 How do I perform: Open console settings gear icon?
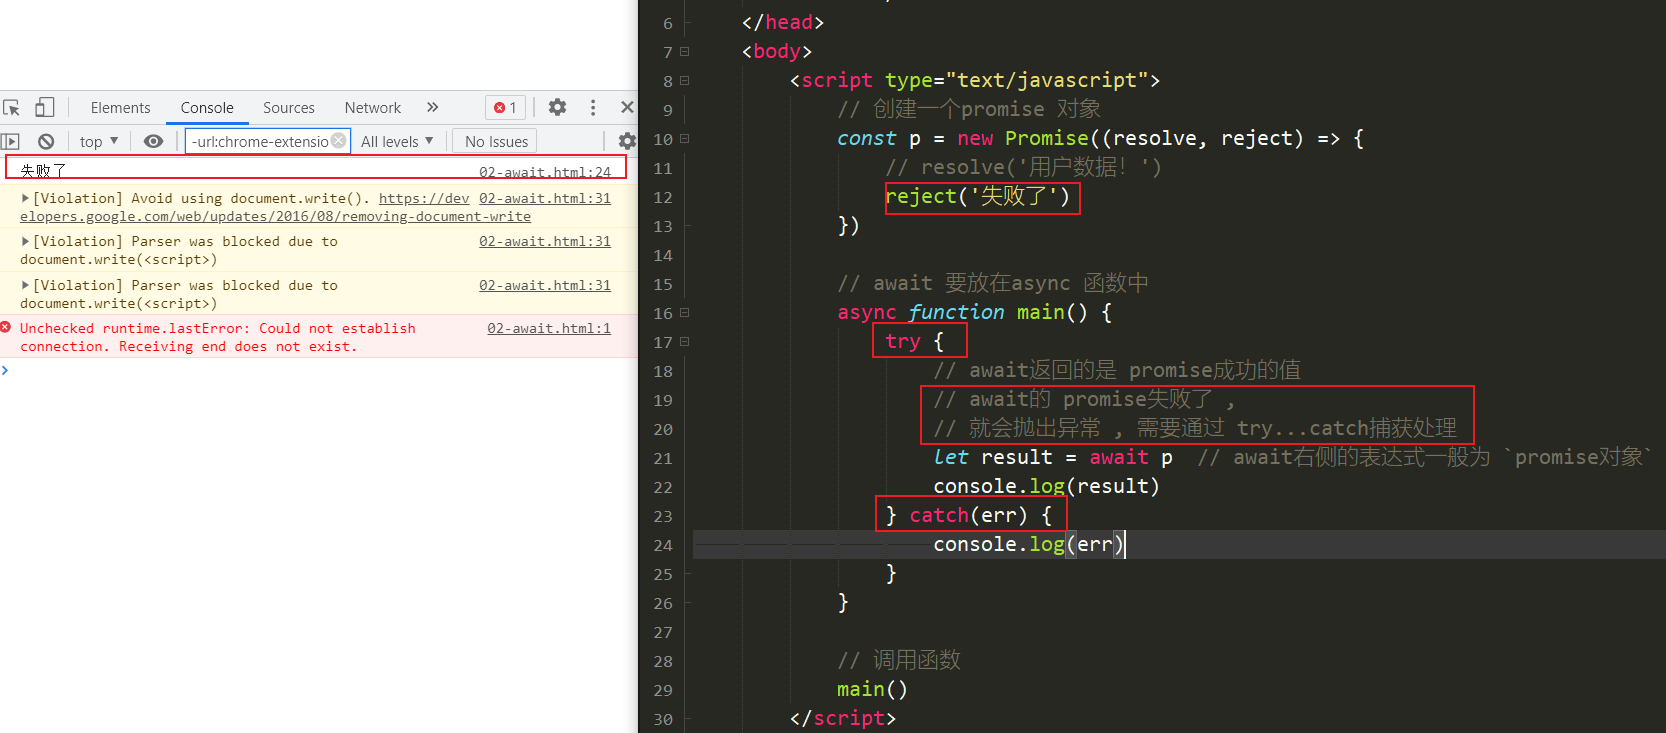coord(627,141)
